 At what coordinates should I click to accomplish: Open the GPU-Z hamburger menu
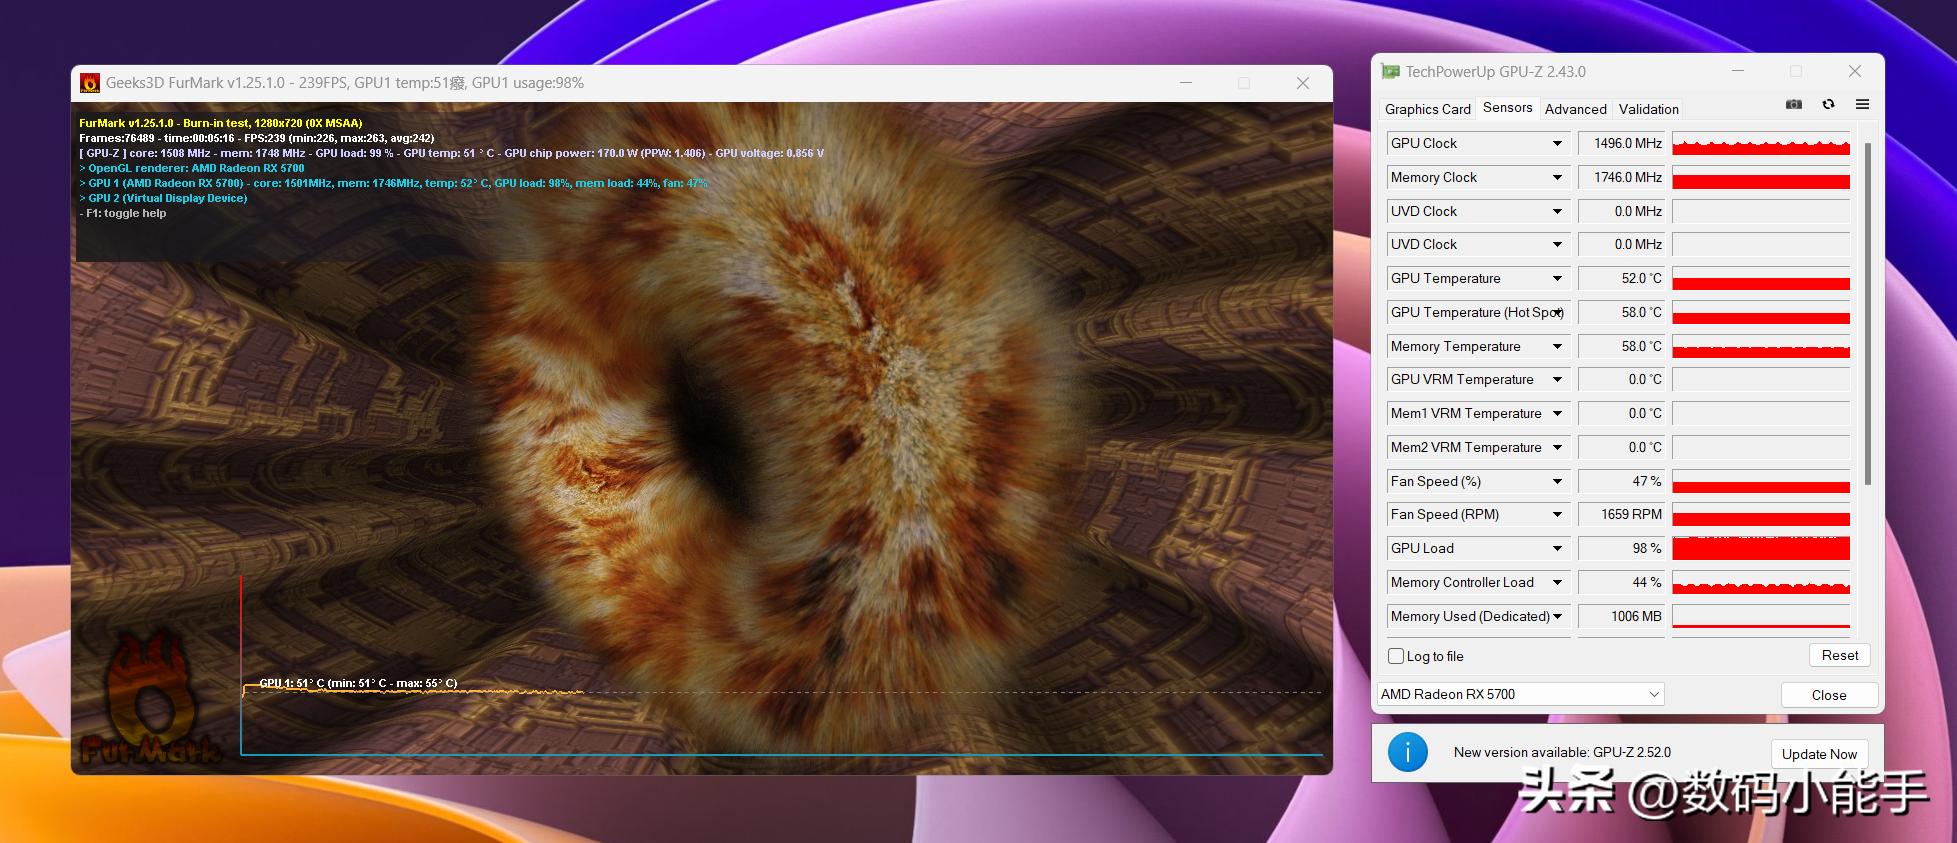1862,105
